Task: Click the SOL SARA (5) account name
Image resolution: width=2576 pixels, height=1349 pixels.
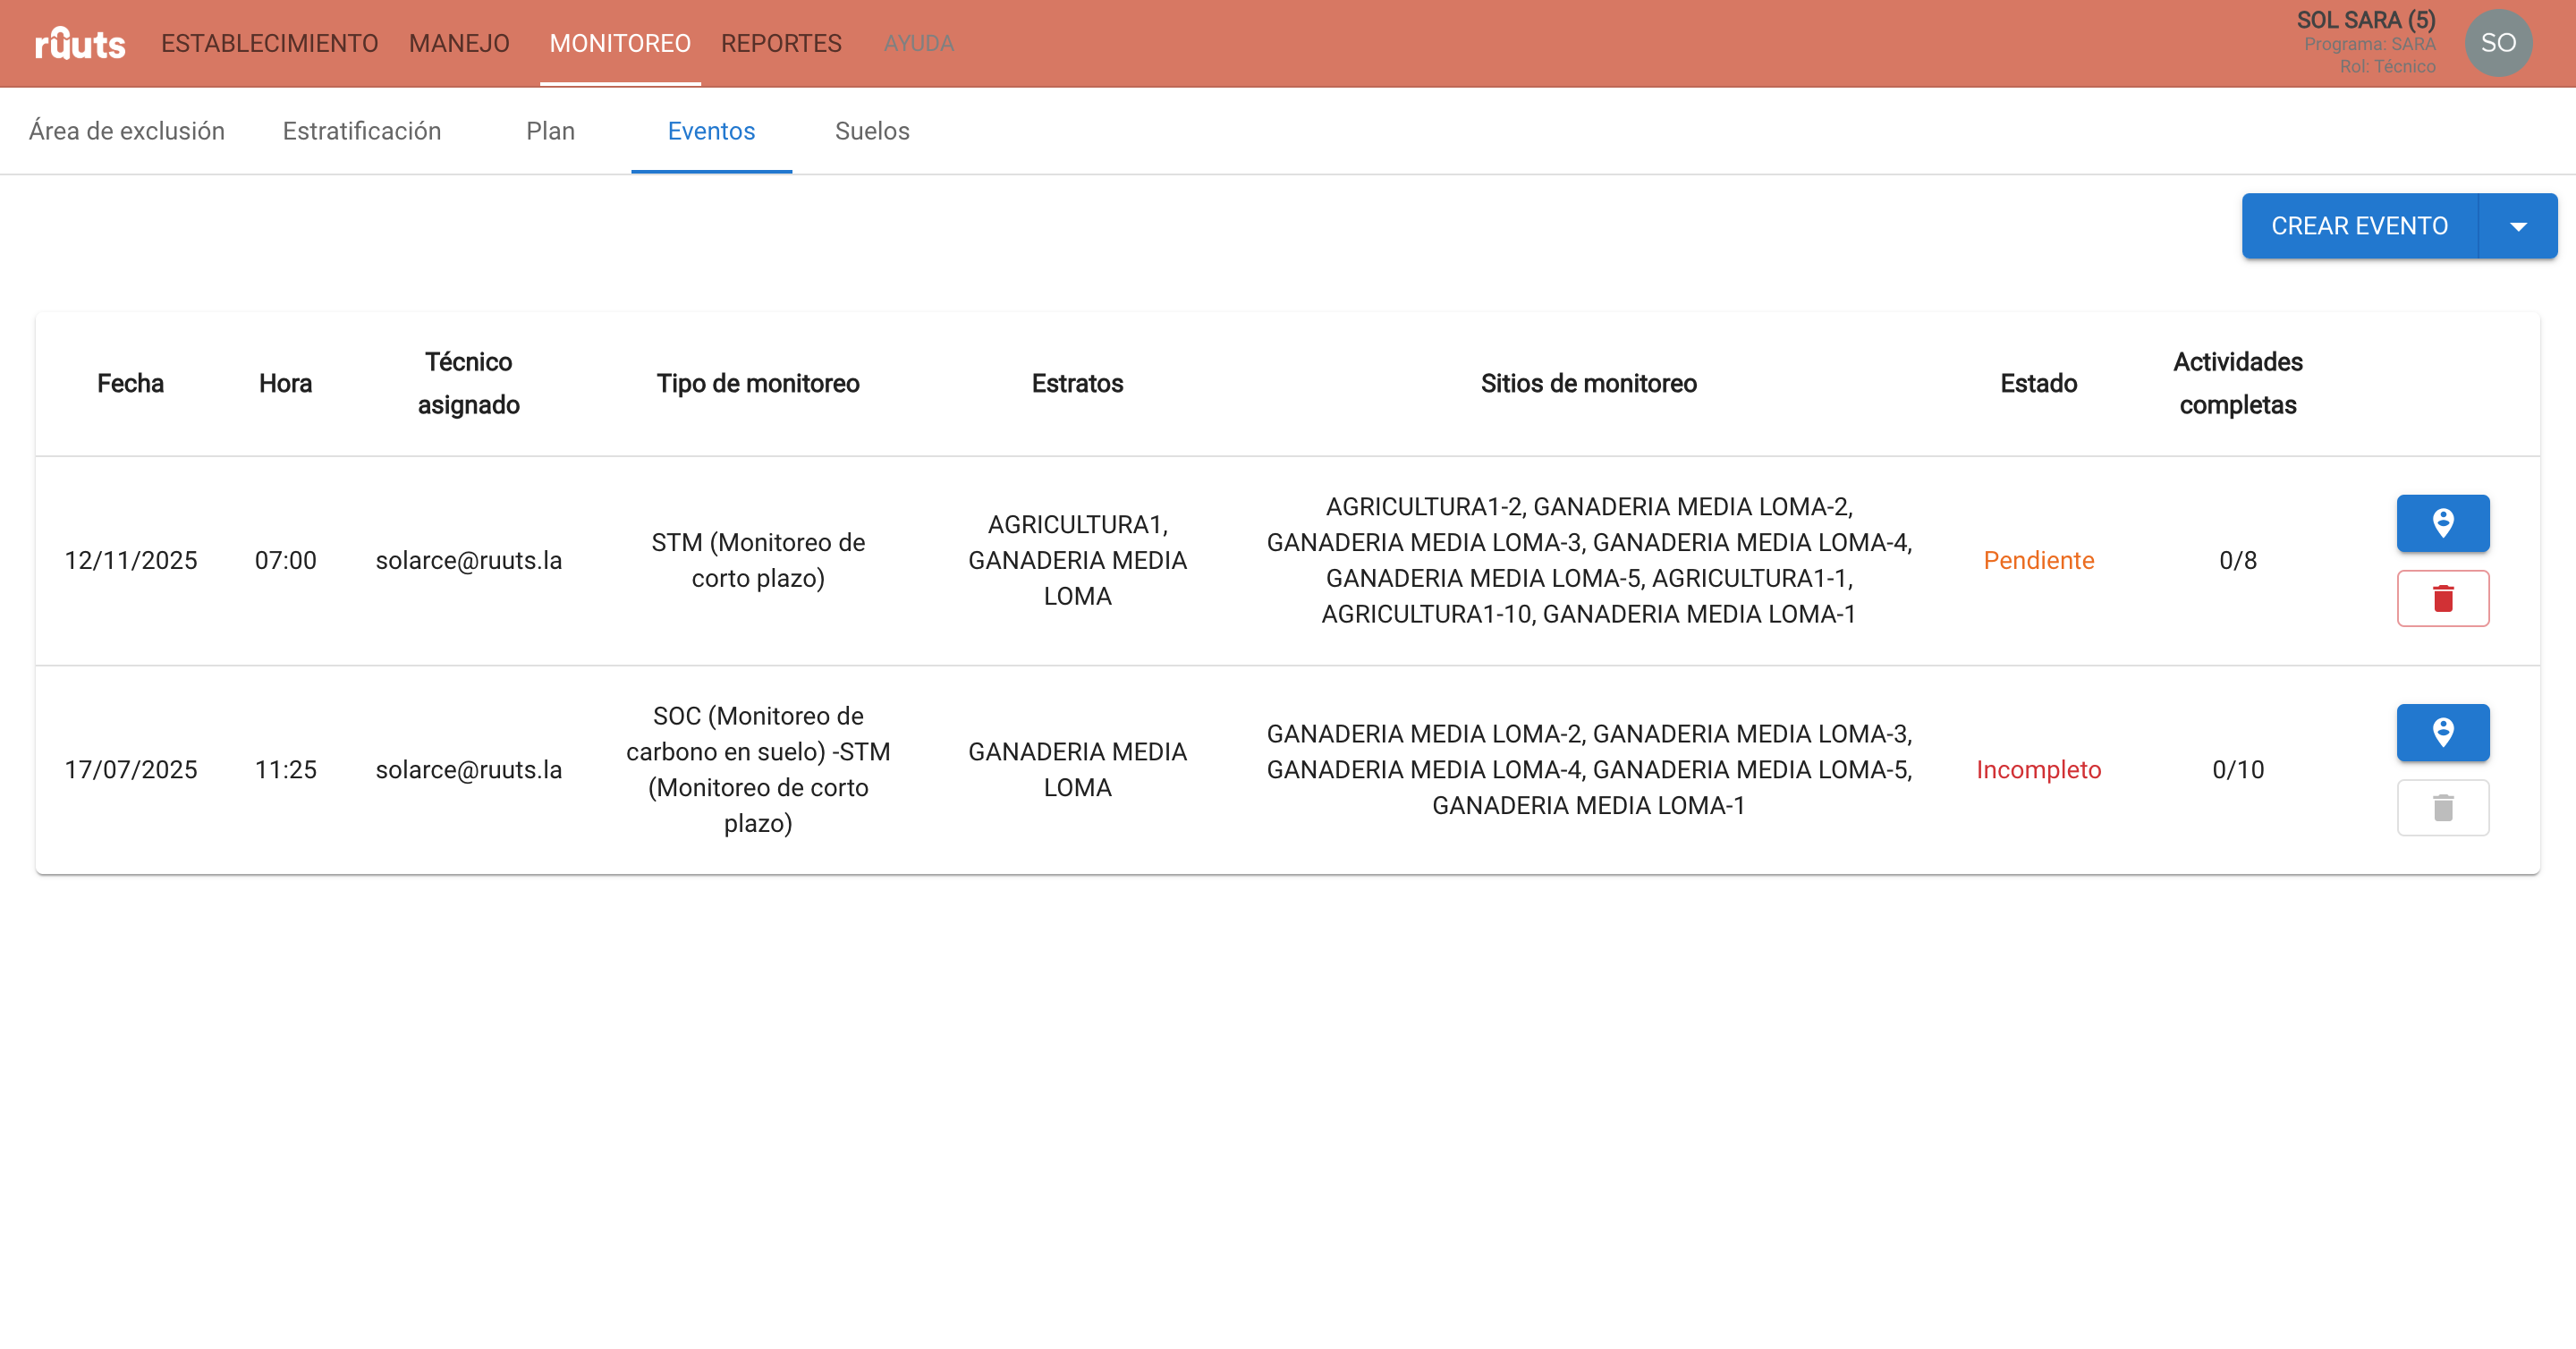Action: 2365,20
